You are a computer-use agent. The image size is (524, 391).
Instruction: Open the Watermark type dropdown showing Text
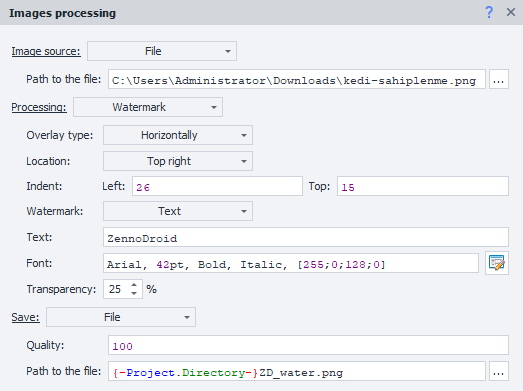click(178, 211)
